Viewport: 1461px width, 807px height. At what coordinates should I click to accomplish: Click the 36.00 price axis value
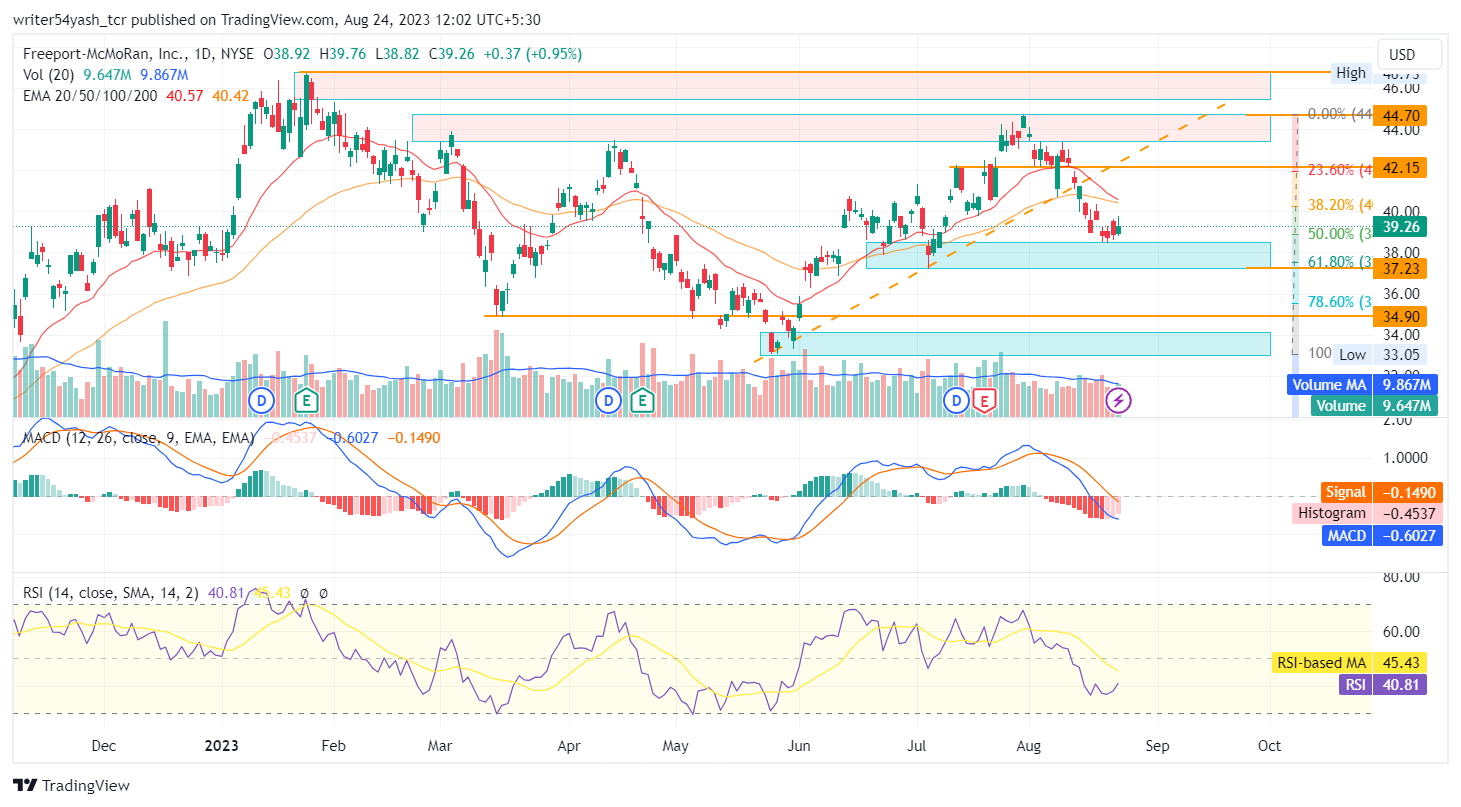pos(1401,293)
